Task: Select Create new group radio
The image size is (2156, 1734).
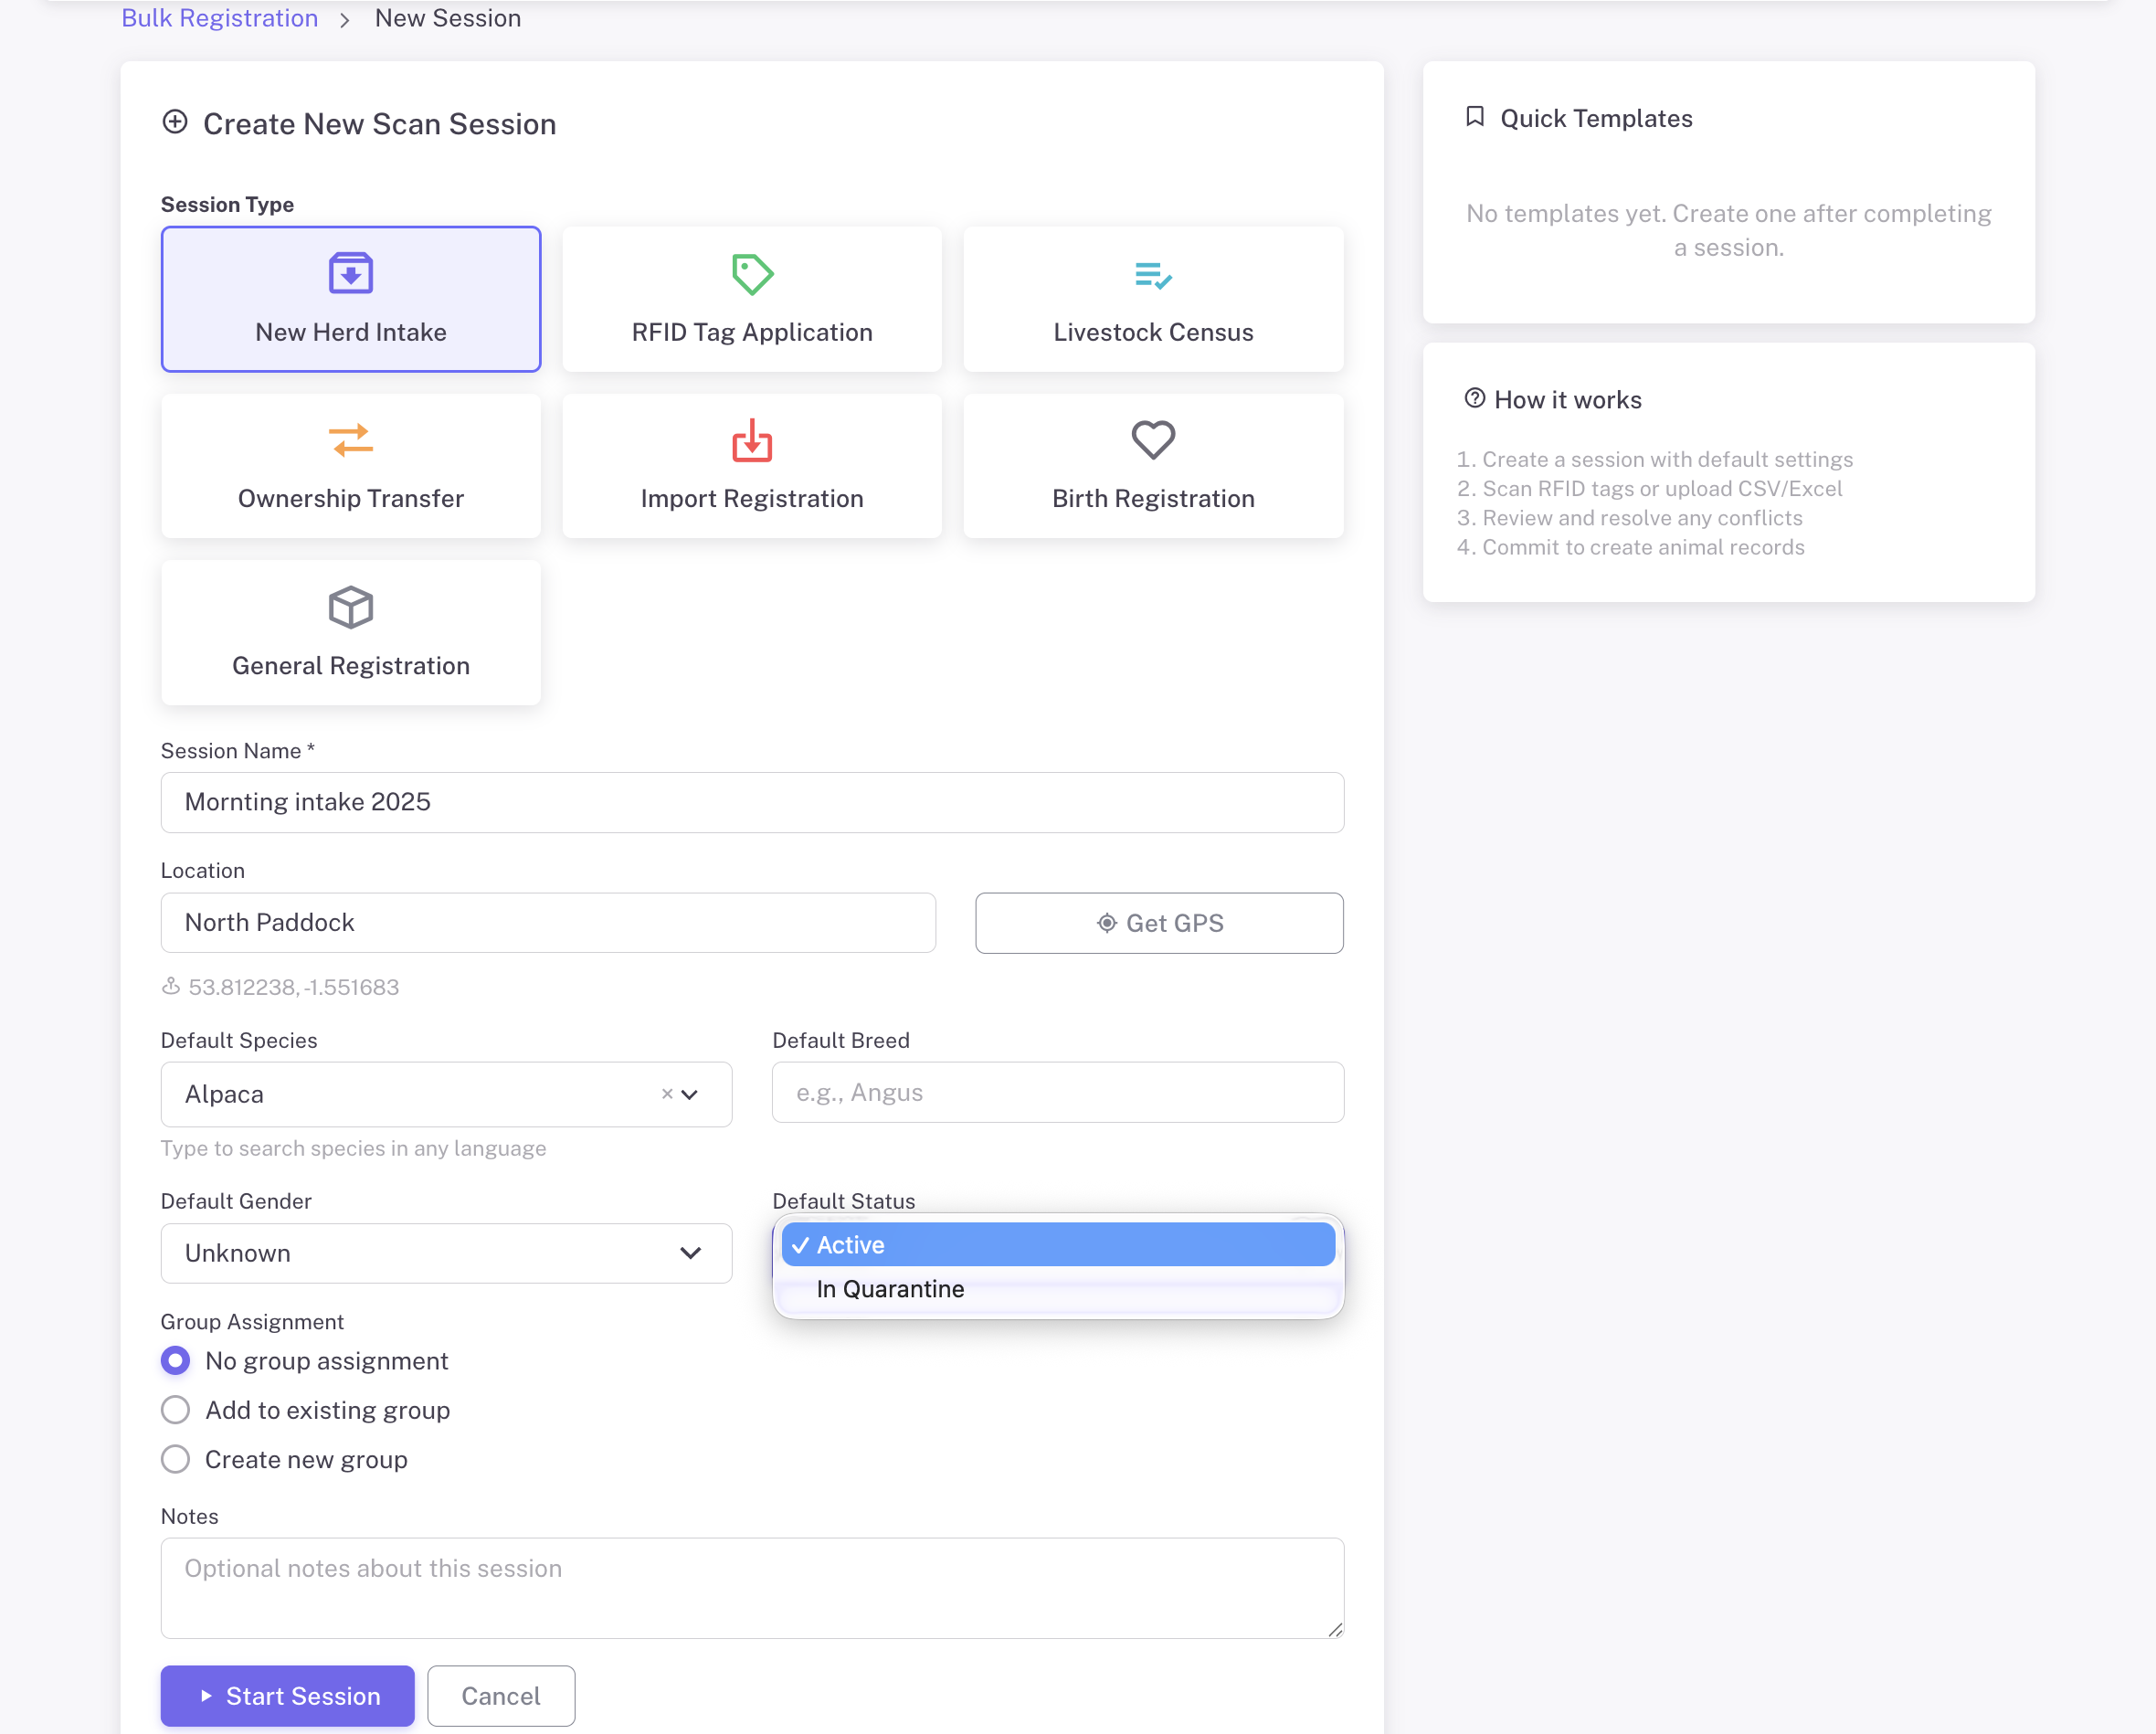Action: pos(176,1459)
